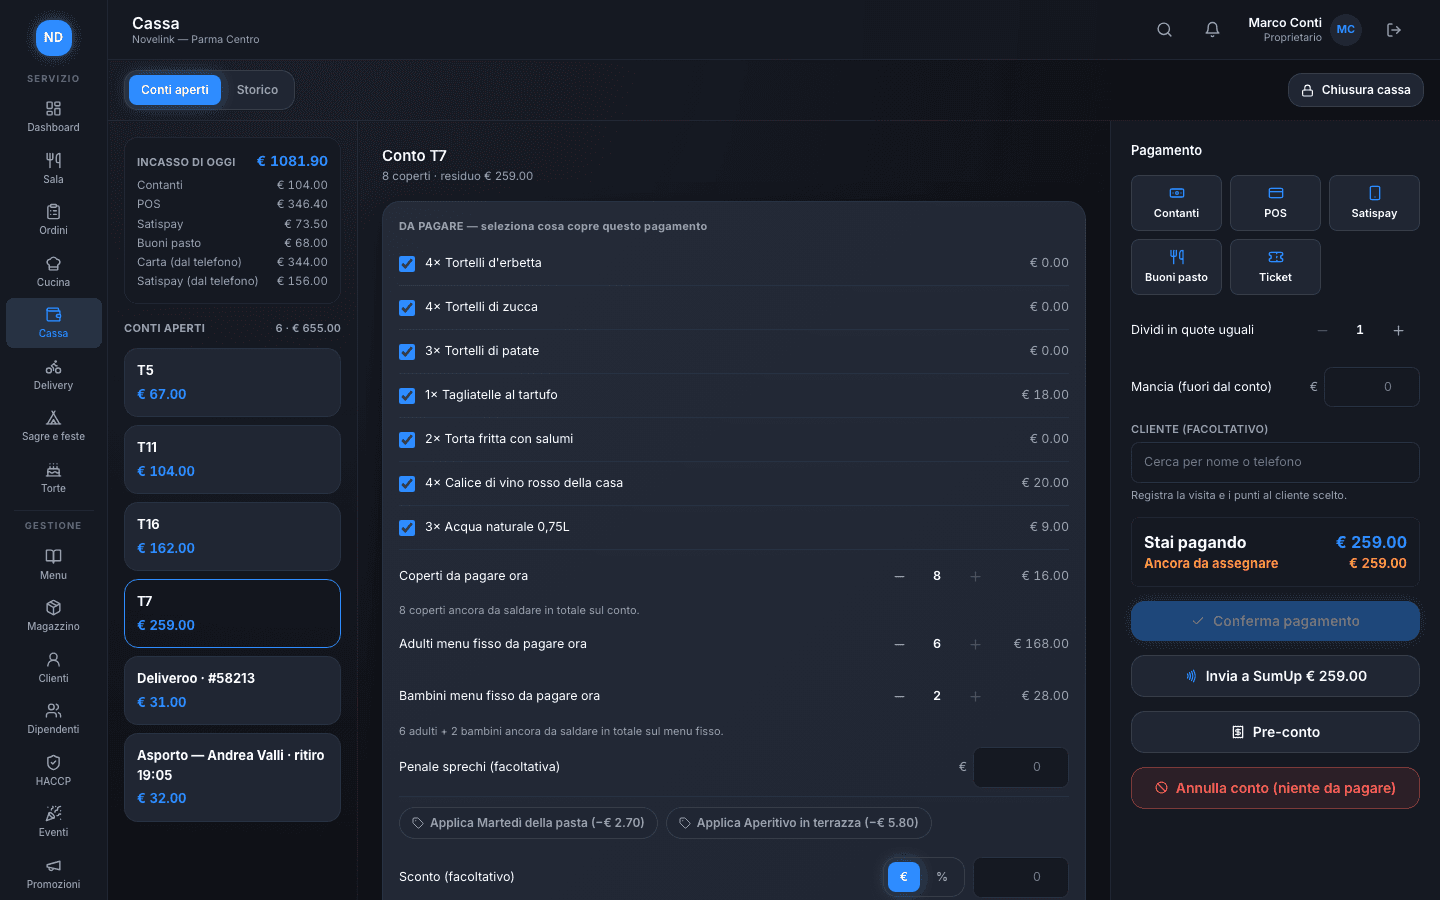Uncheck 4× Calice di vino rosso
Screen dimensions: 1440x900
click(407, 484)
